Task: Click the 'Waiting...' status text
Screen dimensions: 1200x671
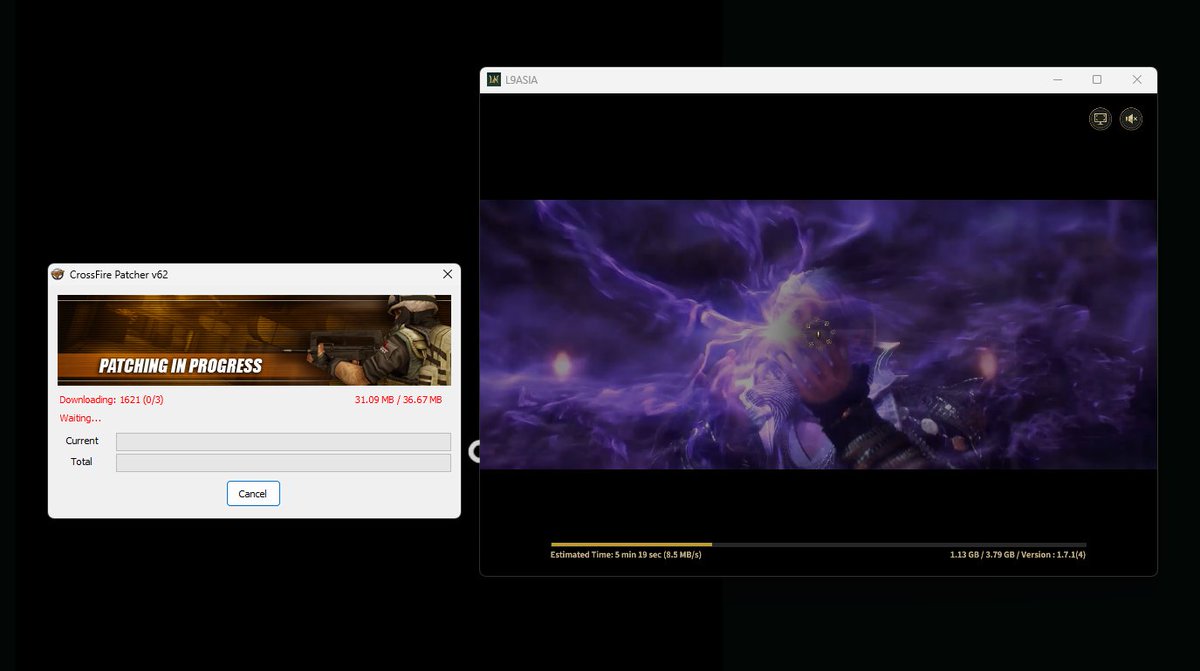Action: [x=80, y=418]
